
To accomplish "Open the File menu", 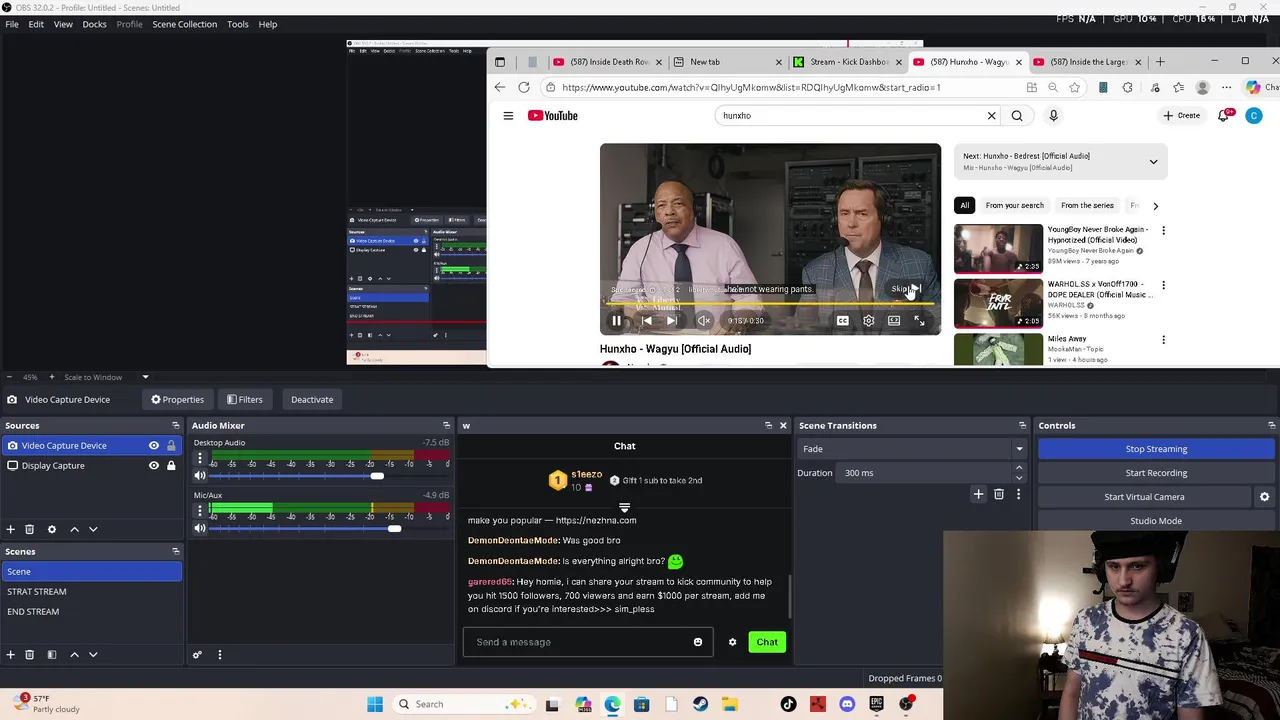I will pos(12,24).
